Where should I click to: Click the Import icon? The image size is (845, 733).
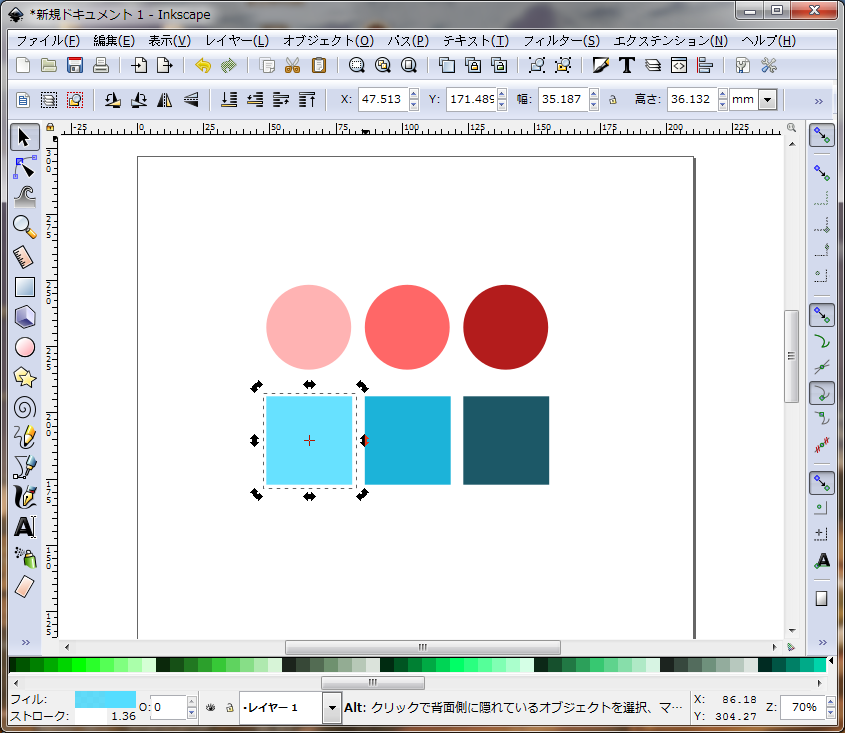click(139, 66)
